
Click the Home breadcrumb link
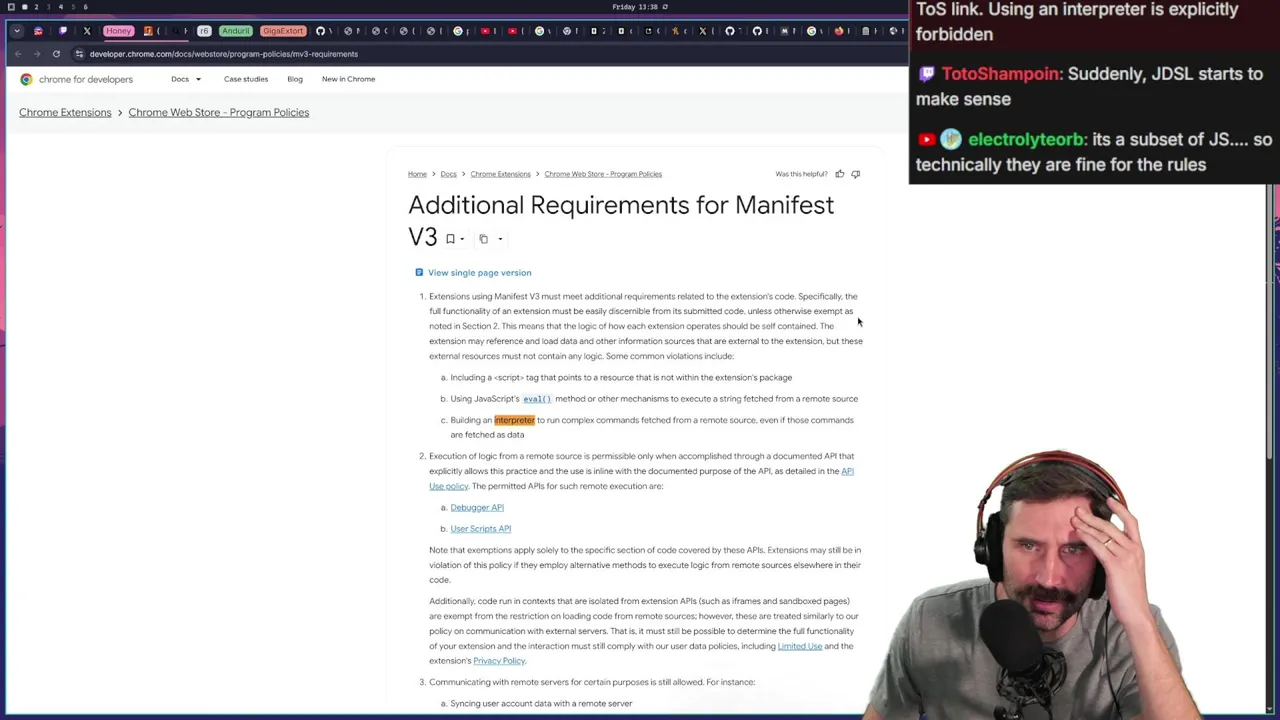(417, 174)
